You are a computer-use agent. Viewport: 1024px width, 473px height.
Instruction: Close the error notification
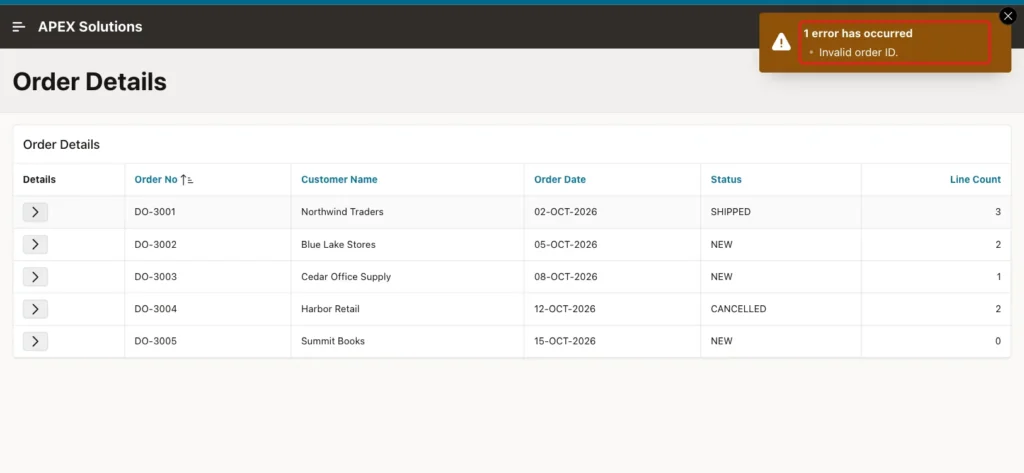pyautogui.click(x=1008, y=16)
